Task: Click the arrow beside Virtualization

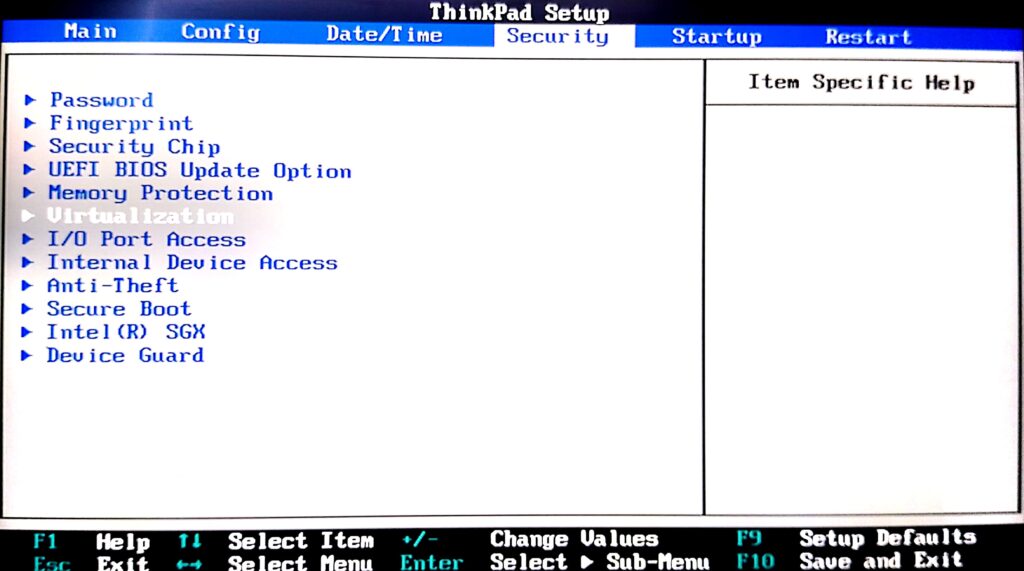Action: (x=27, y=216)
